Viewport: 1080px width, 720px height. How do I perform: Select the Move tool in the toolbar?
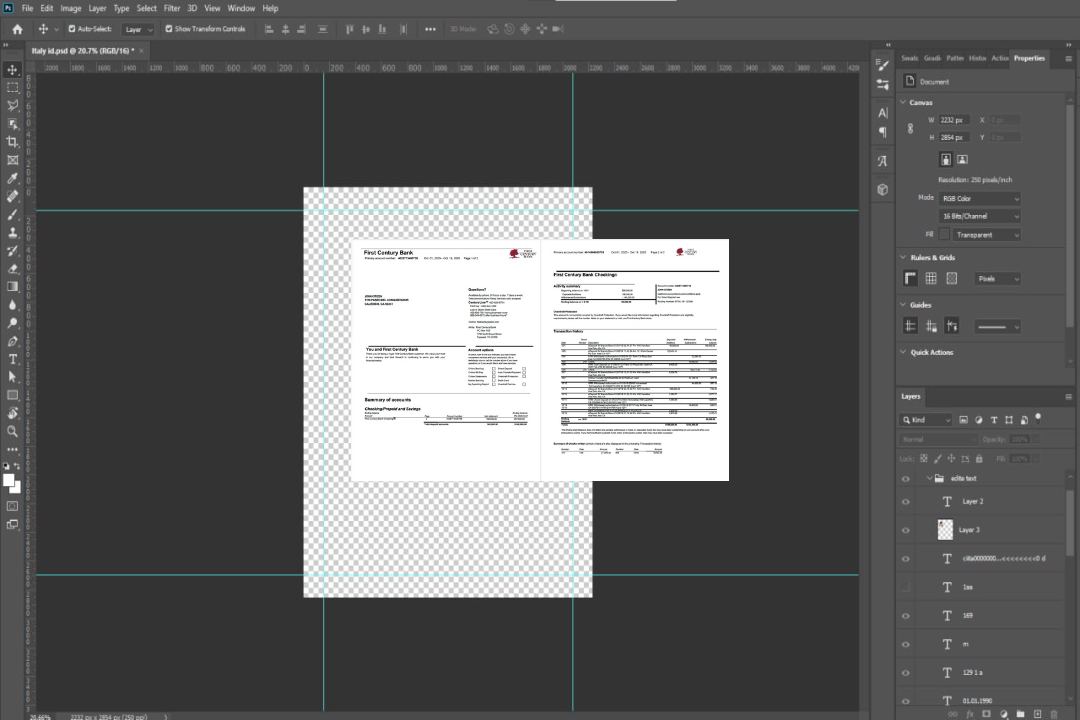(x=13, y=69)
